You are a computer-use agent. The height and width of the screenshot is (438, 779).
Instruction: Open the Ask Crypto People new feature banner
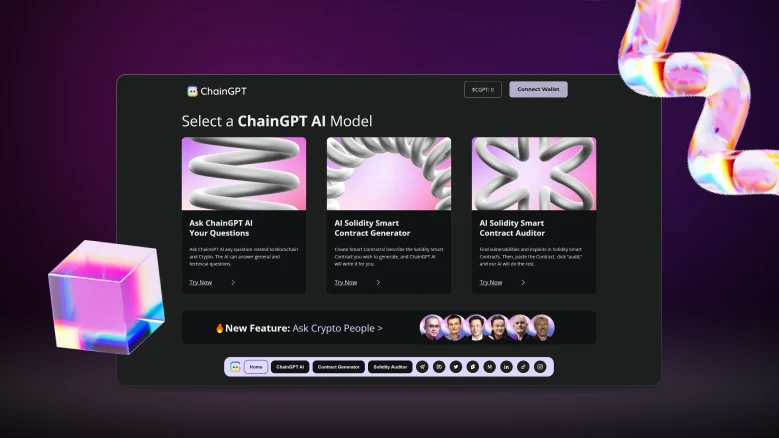click(389, 328)
